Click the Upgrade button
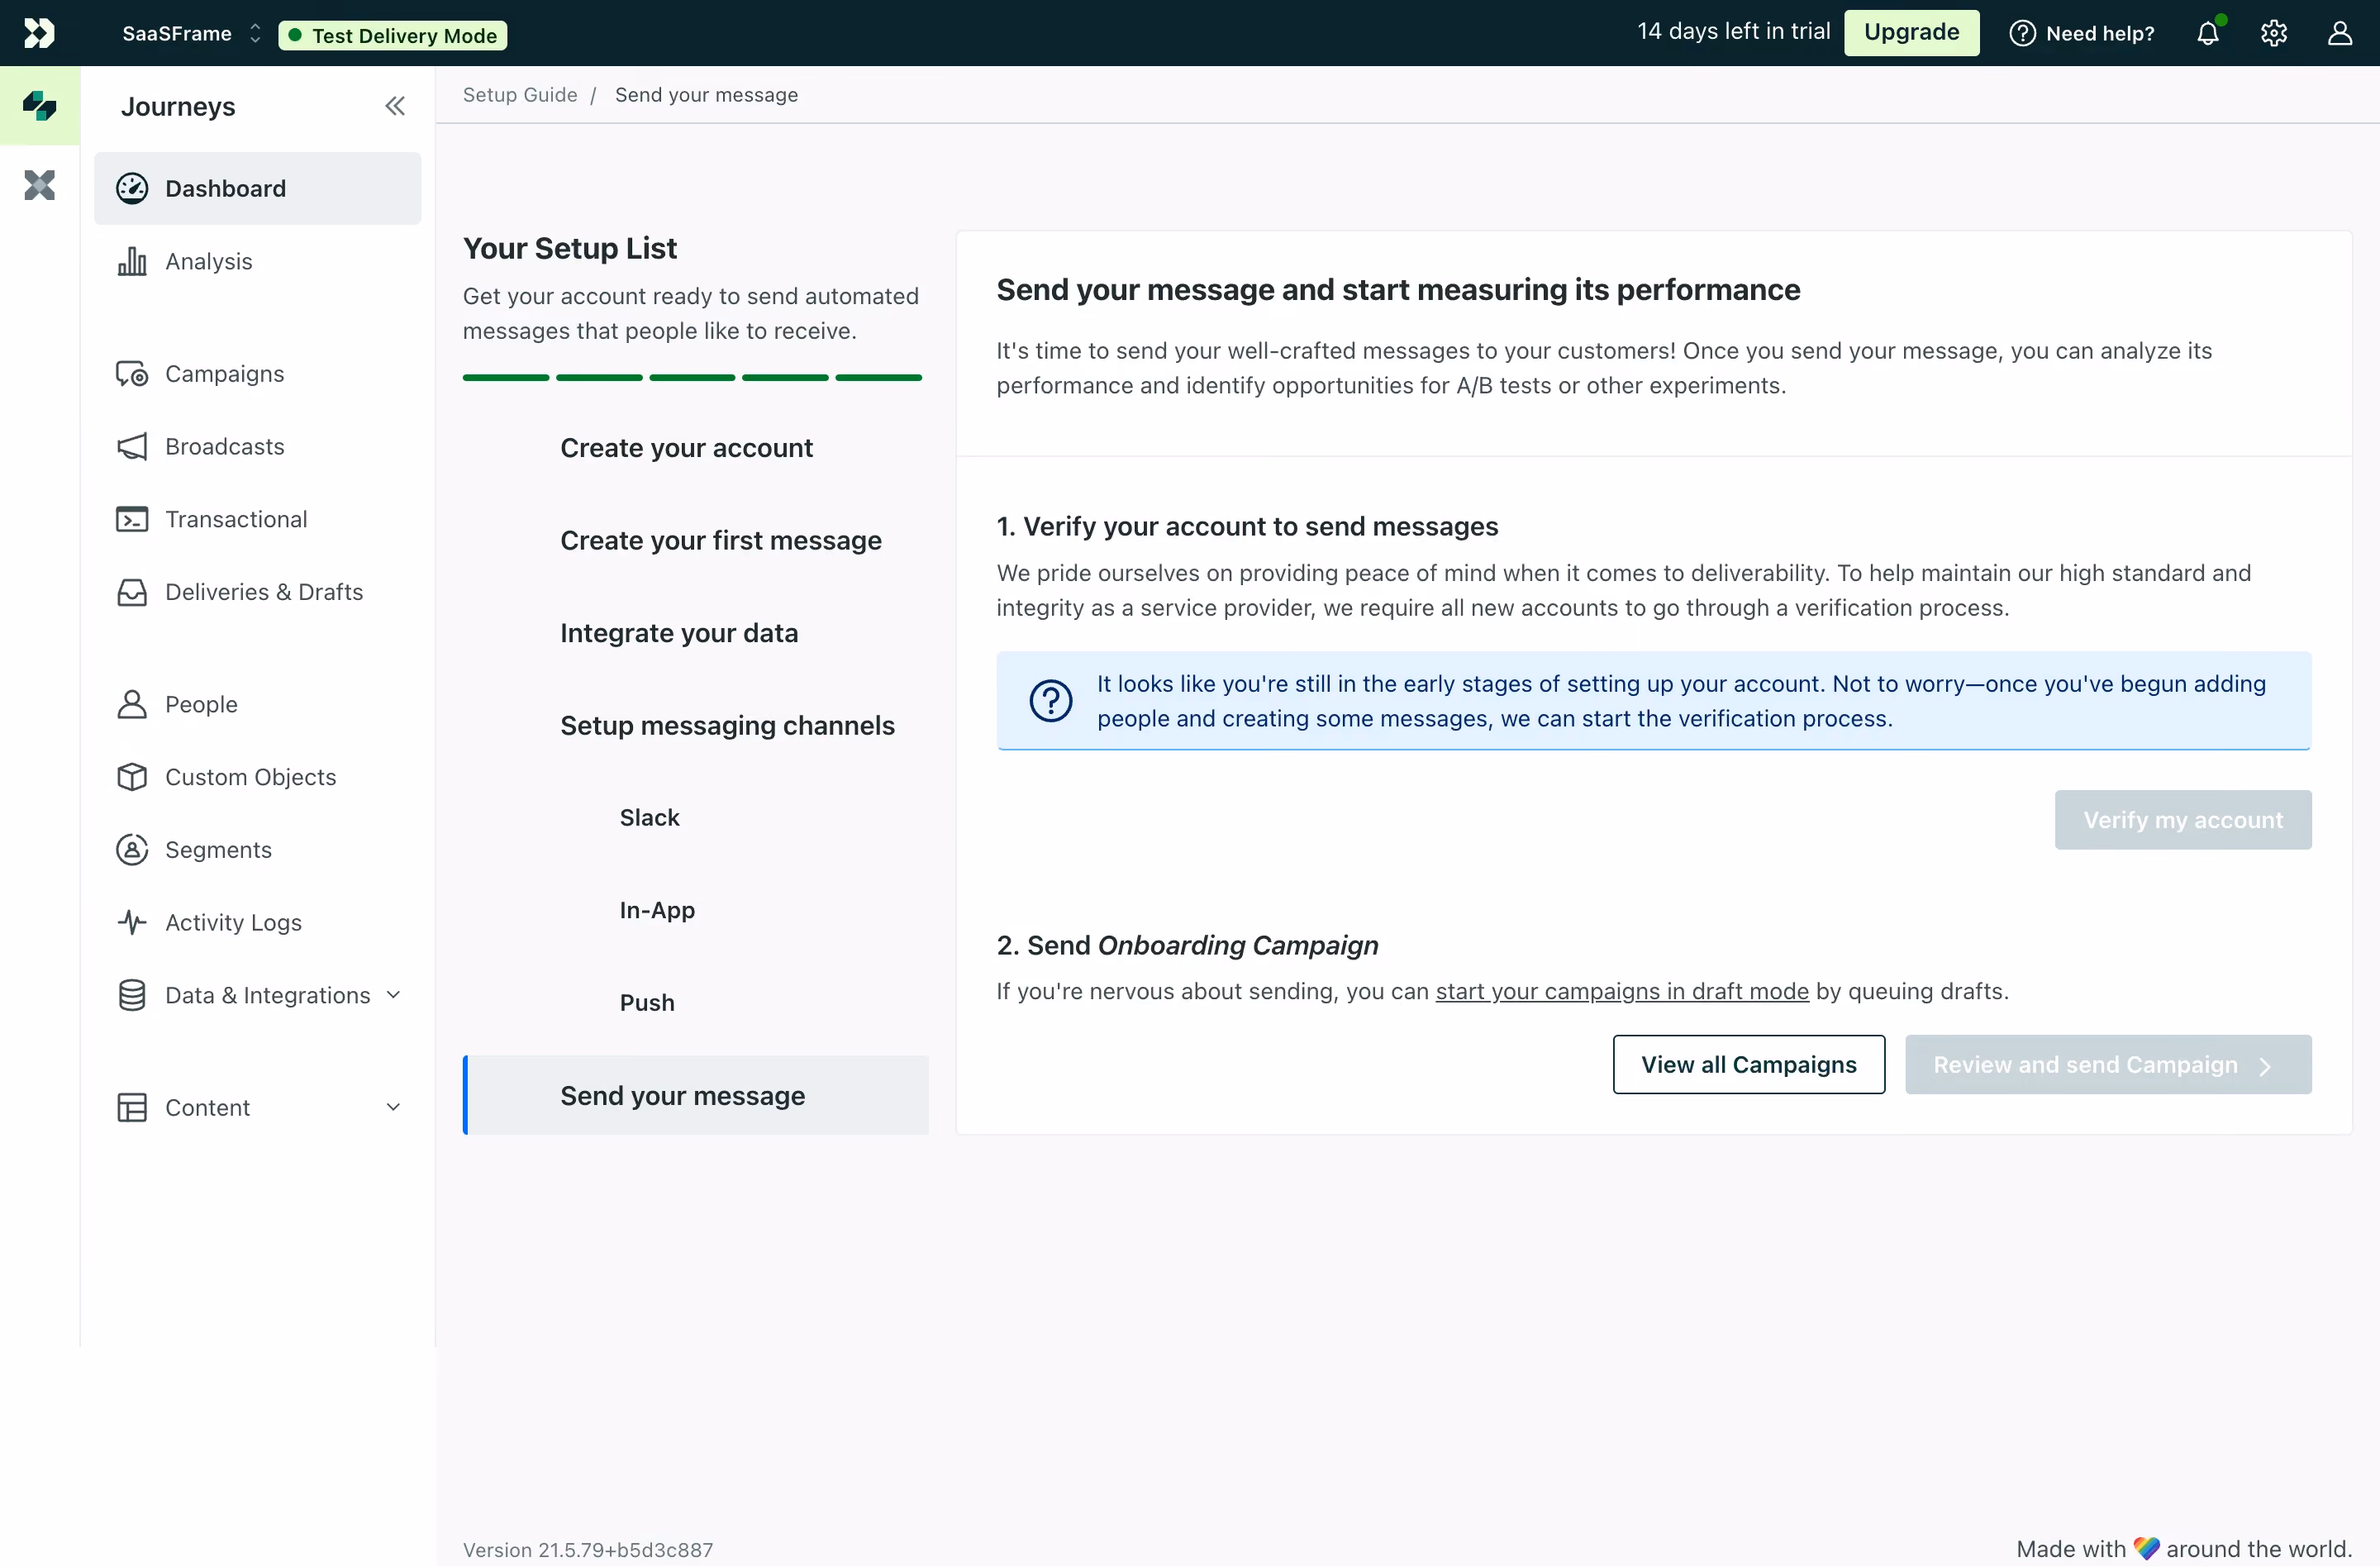2380x1567 pixels. point(1911,33)
